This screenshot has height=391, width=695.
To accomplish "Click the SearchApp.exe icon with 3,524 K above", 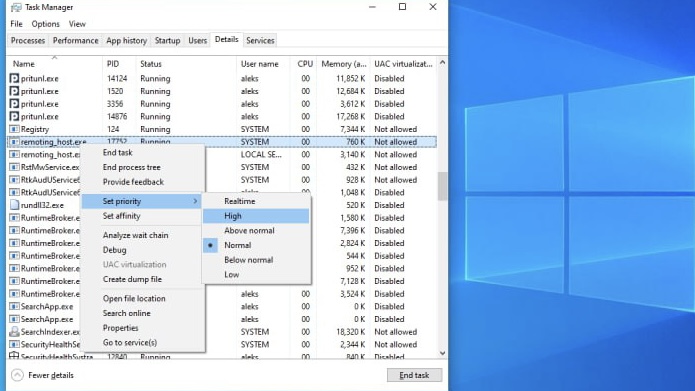I will click(x=14, y=306).
